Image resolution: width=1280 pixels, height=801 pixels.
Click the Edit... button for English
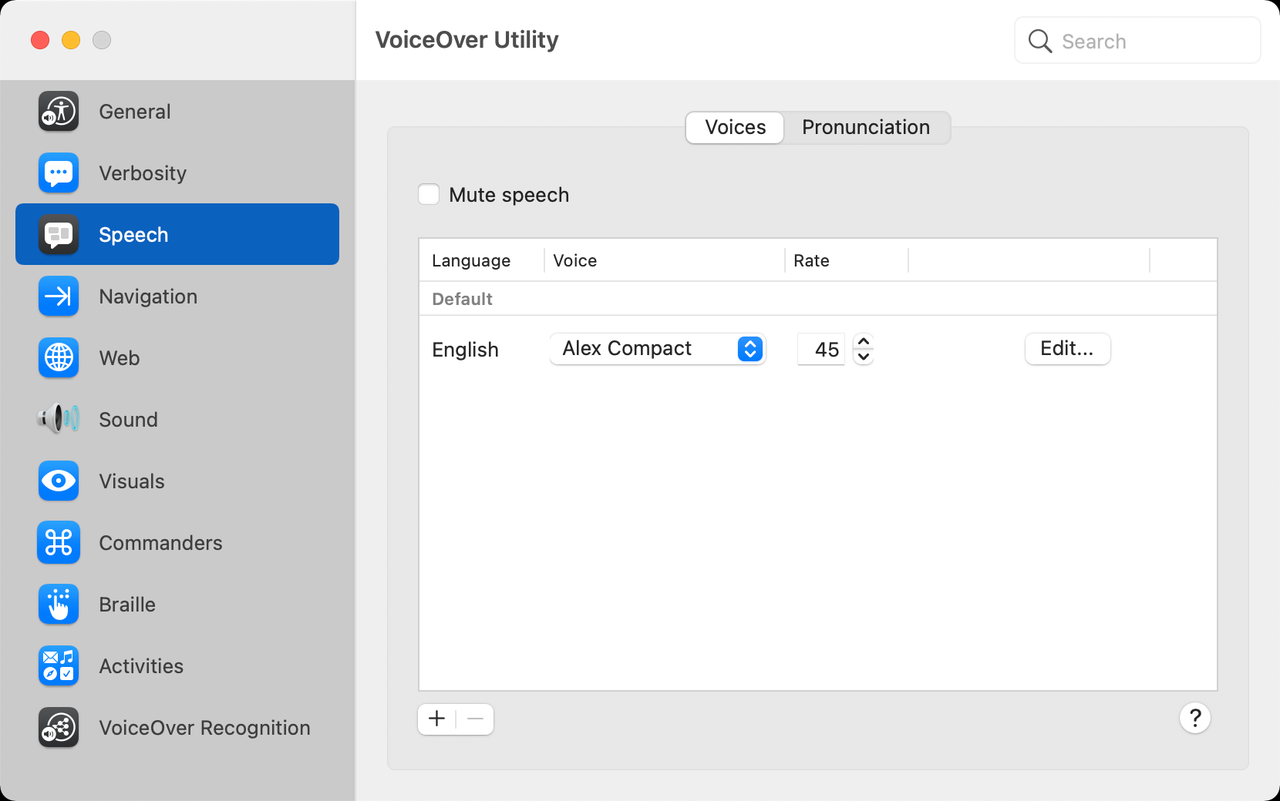click(1067, 348)
